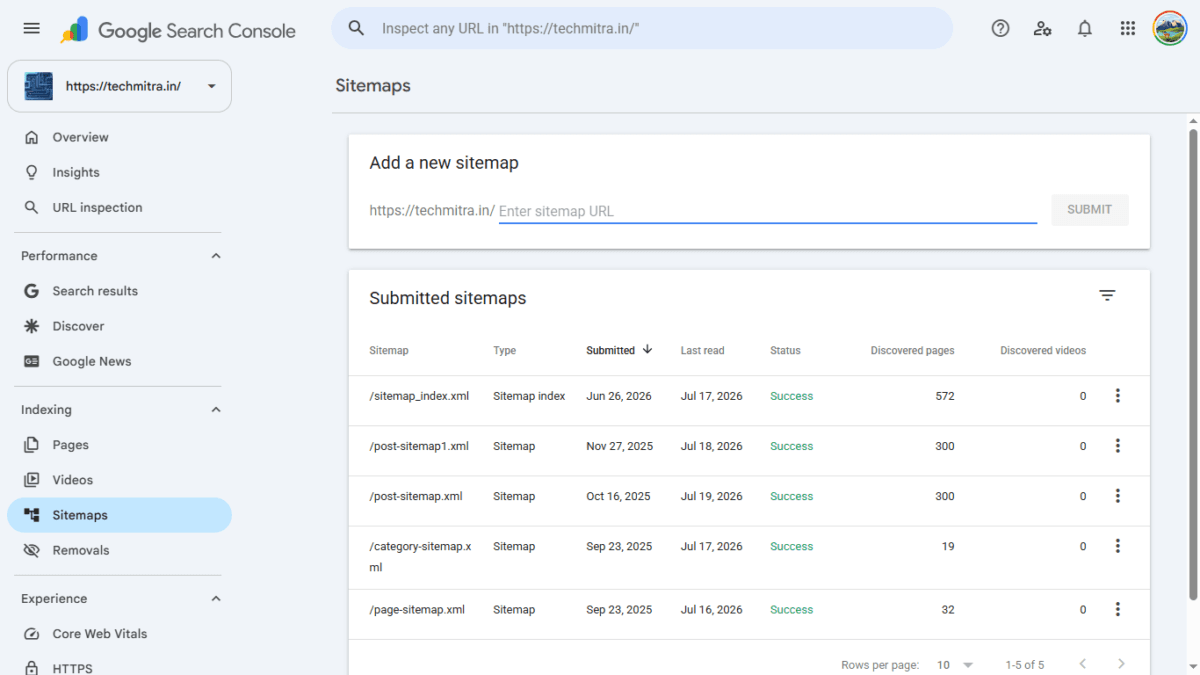Click the Removals crossed-eye icon

click(x=32, y=550)
